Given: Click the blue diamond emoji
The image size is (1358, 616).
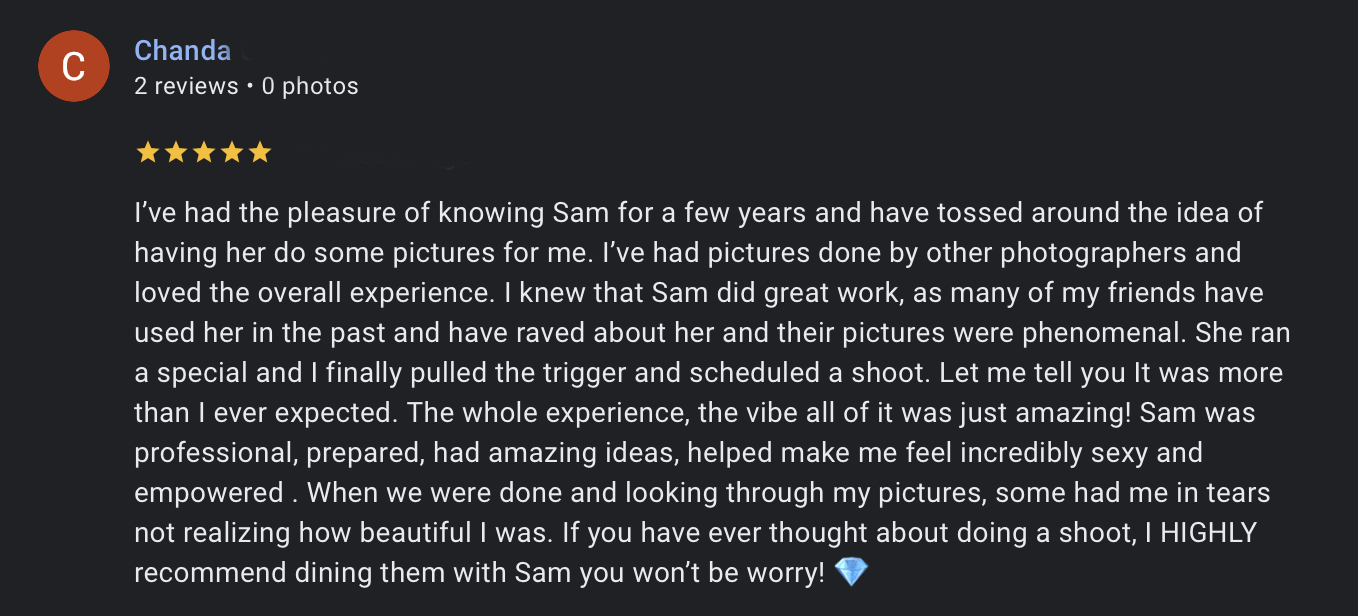Looking at the screenshot, I should point(851,572).
